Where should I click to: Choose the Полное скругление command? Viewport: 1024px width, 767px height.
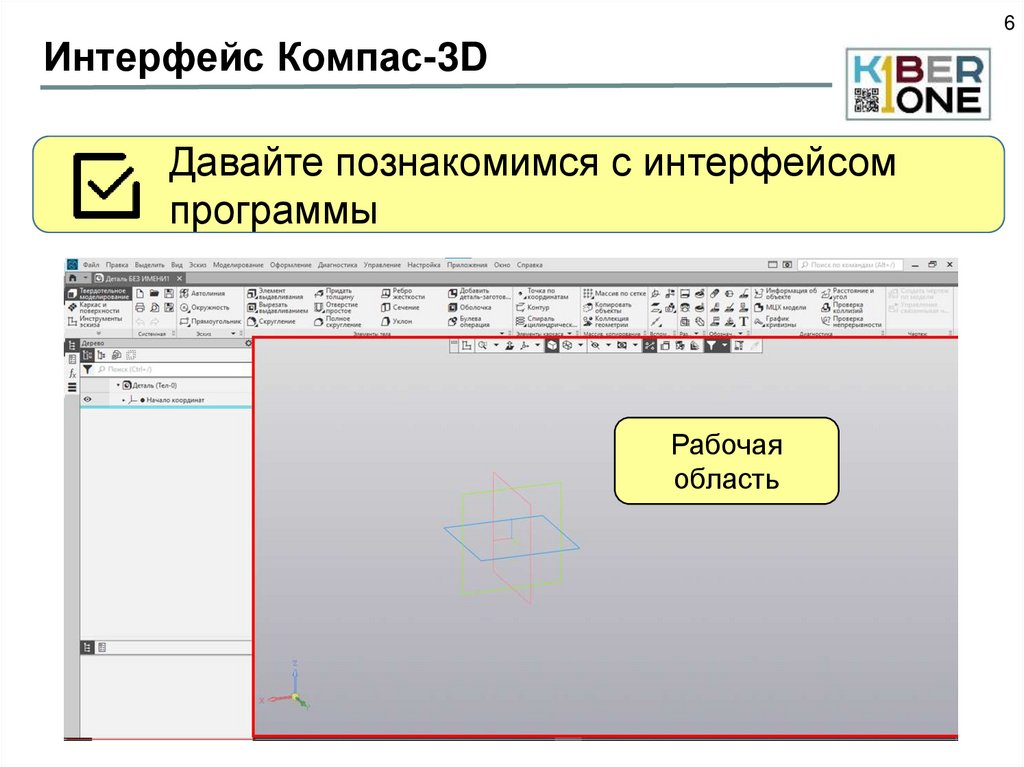[x=338, y=321]
